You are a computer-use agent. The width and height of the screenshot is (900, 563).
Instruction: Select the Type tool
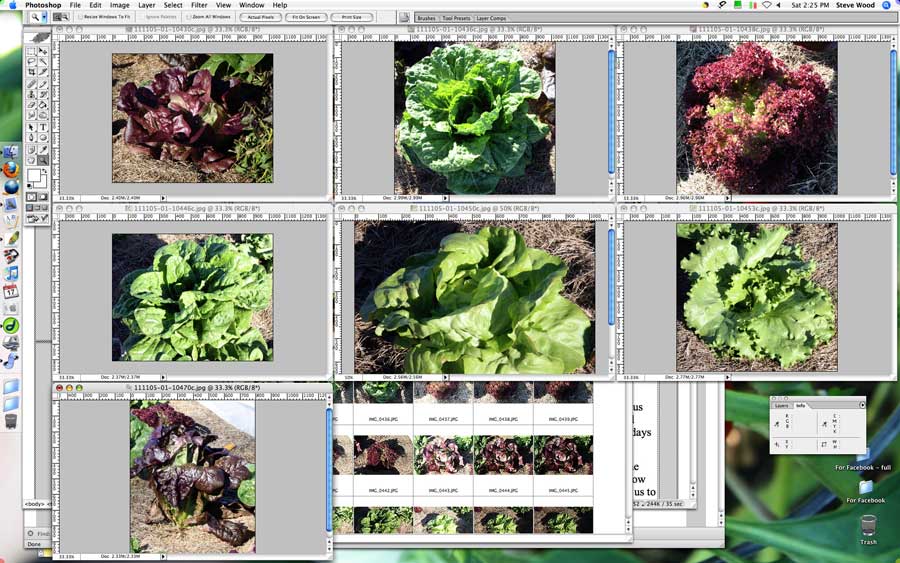[x=43, y=127]
